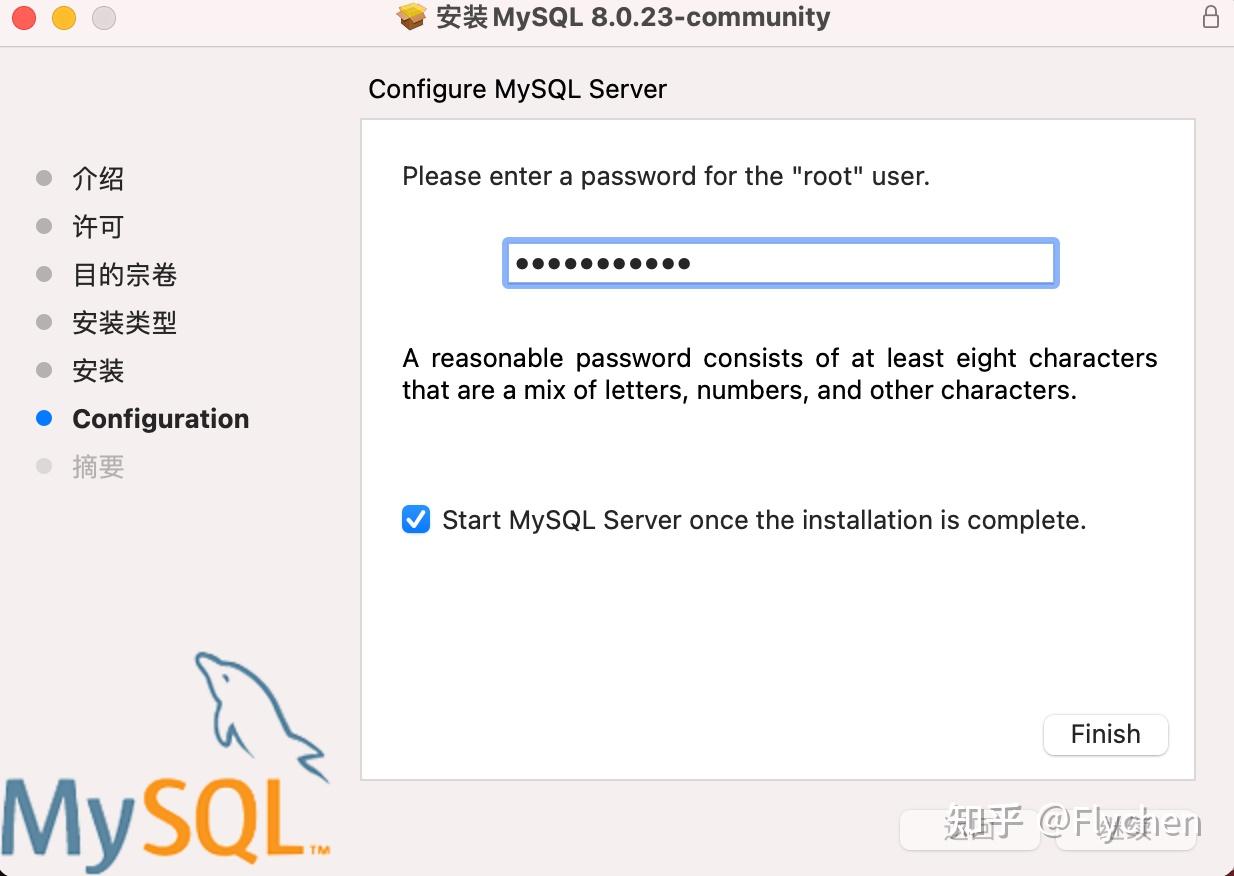Select the 安装类型 step in the sidebar
Viewport: 1234px width, 876px height.
pyautogui.click(x=124, y=322)
